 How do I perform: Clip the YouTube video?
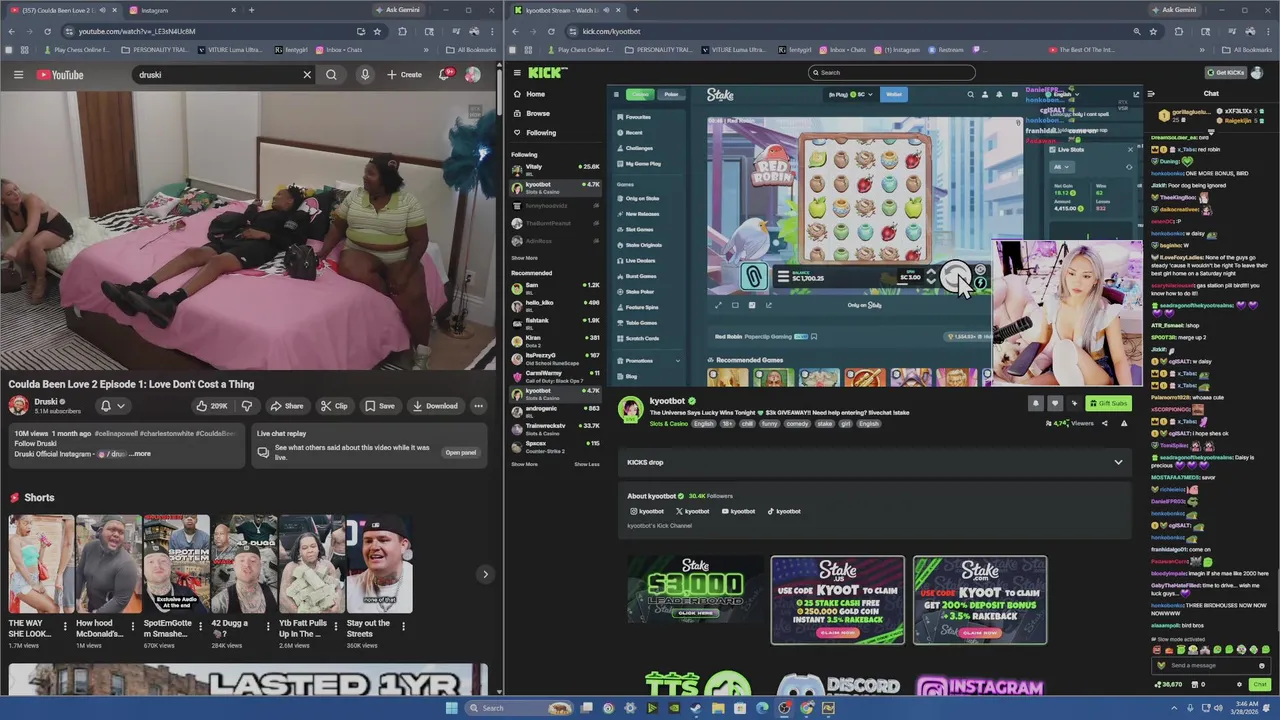pos(334,406)
